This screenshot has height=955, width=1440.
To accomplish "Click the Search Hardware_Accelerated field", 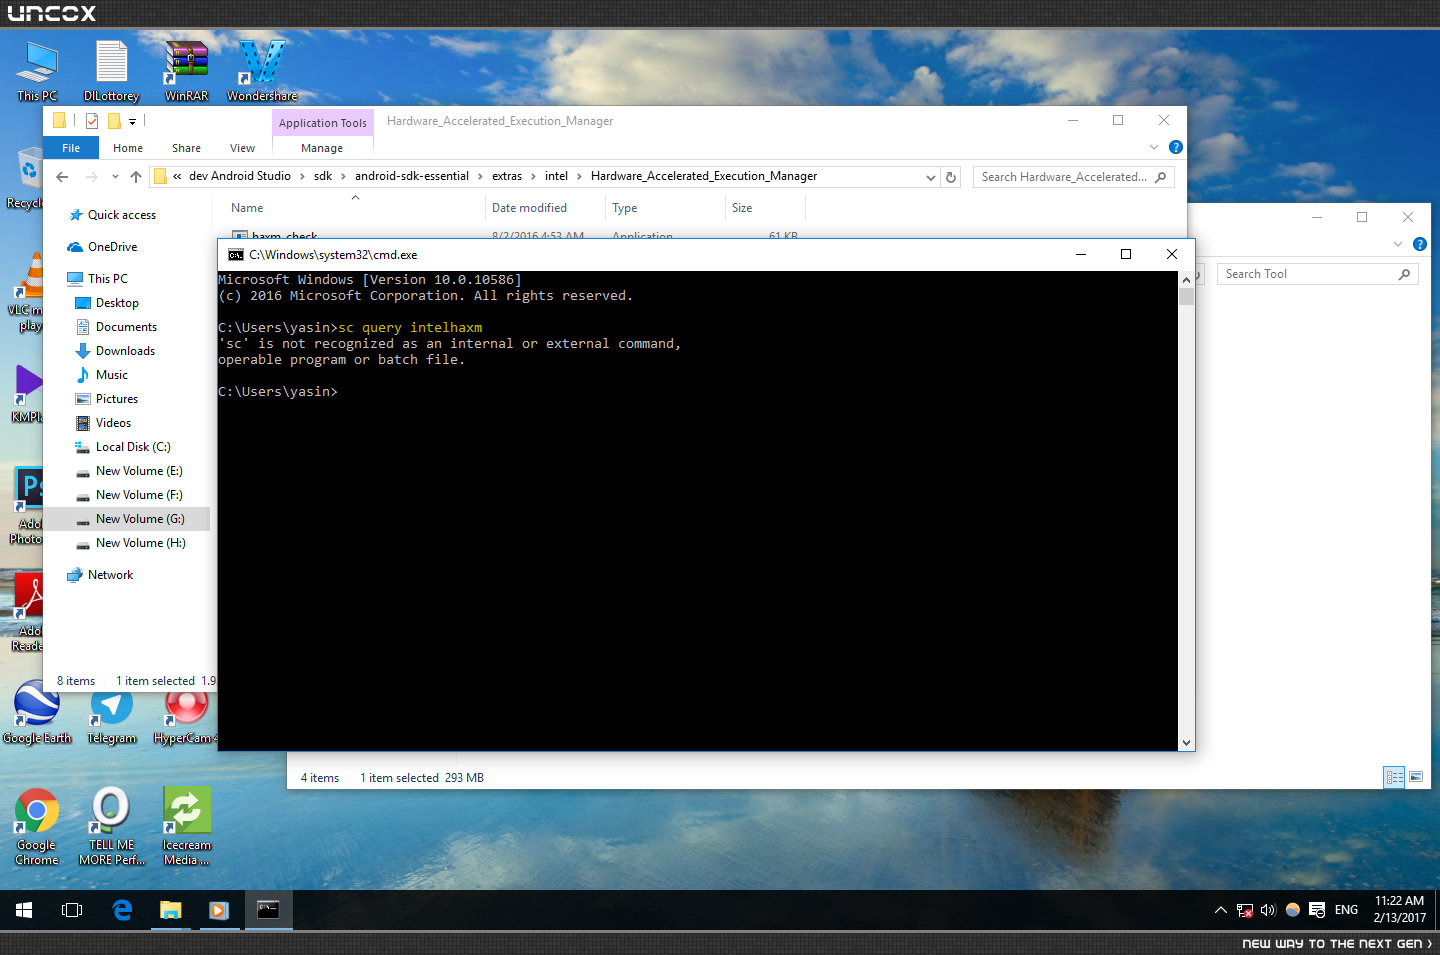I will [1073, 177].
